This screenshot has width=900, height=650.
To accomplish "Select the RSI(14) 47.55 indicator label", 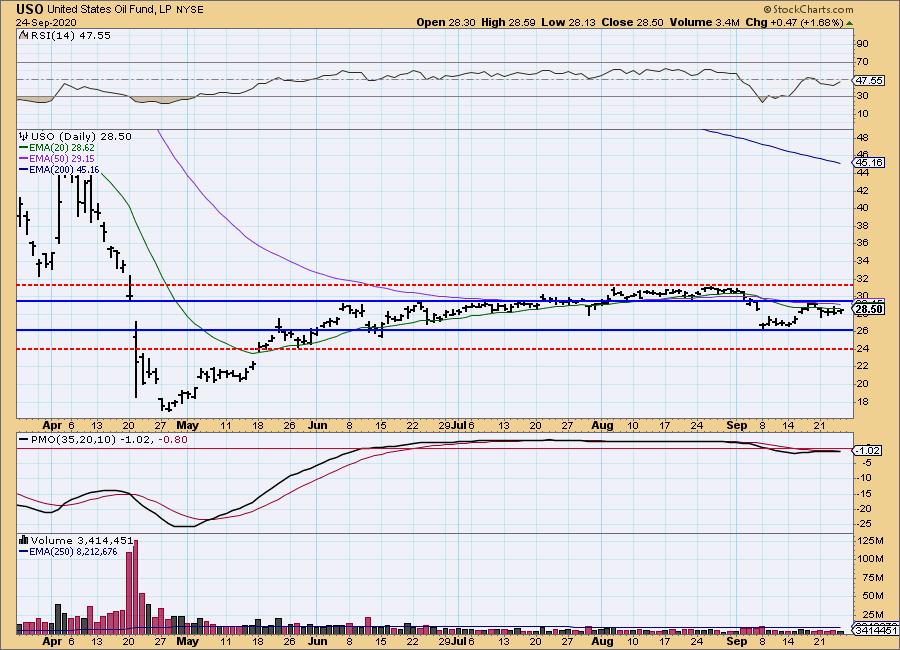I will [x=69, y=36].
